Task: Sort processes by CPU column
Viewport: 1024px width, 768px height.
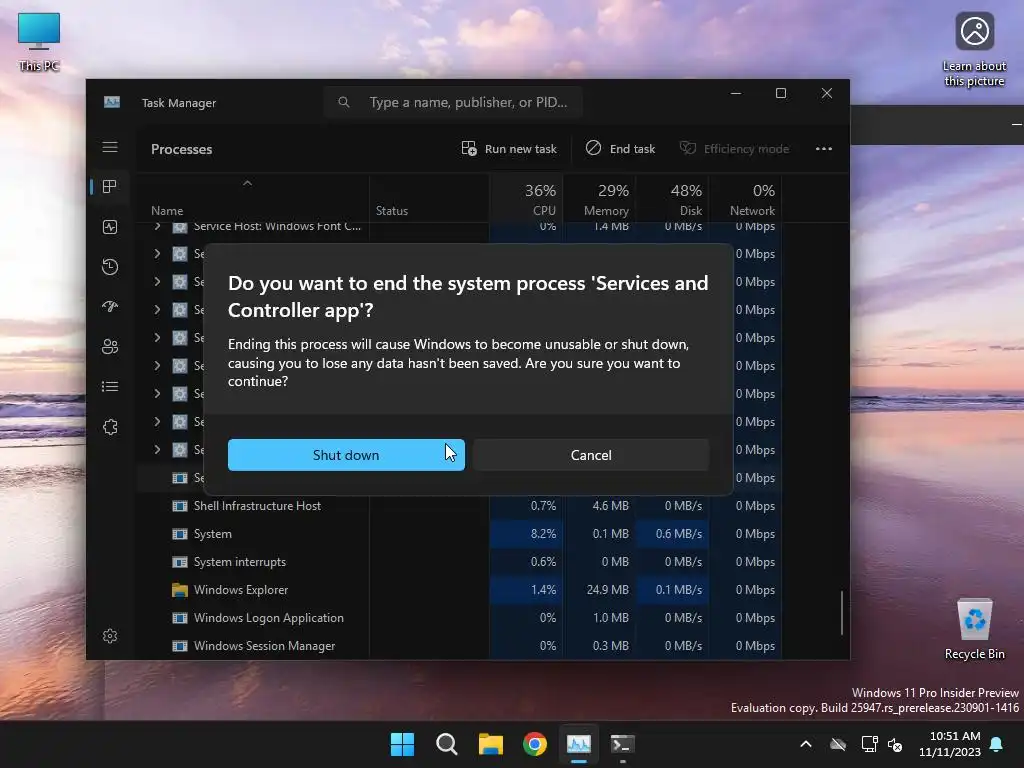Action: 528,200
